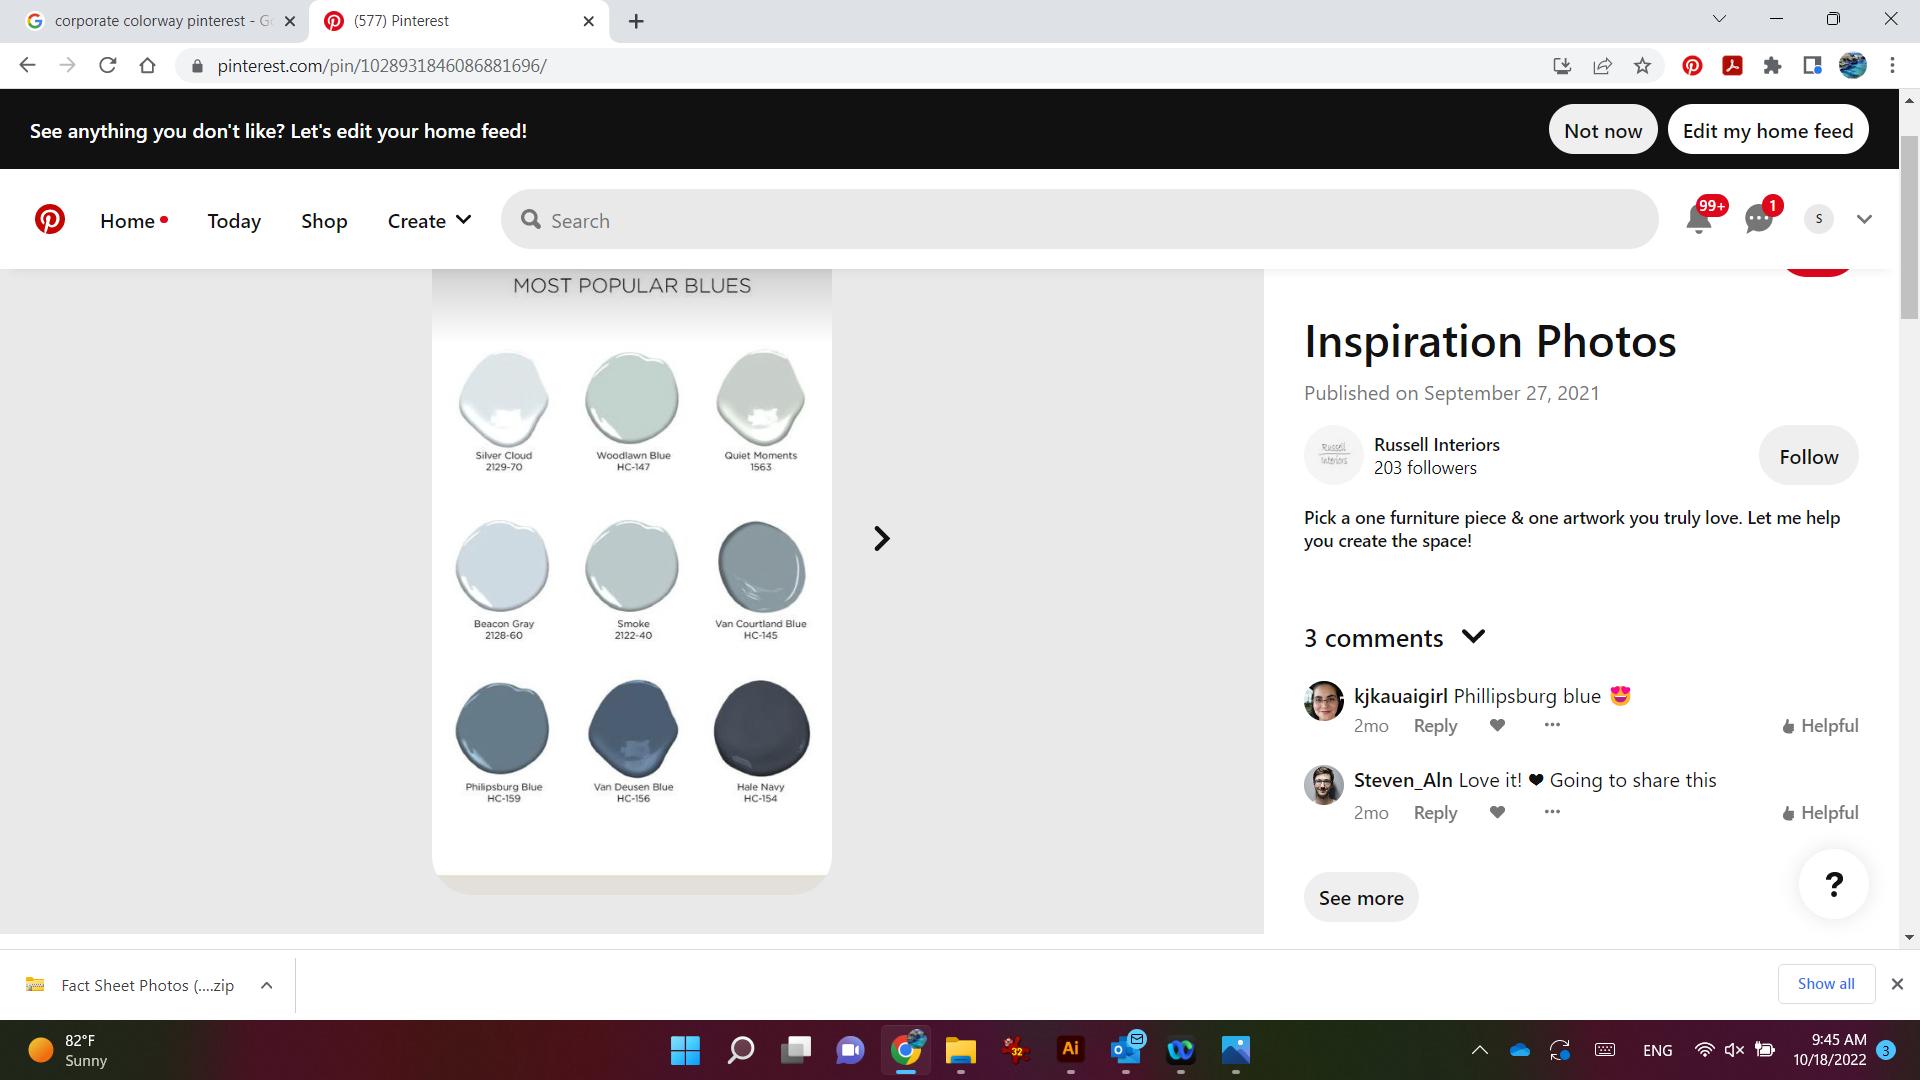Screen dimensions: 1920x1080
Task: Click the Russell Interiors avatar
Action: 1333,455
